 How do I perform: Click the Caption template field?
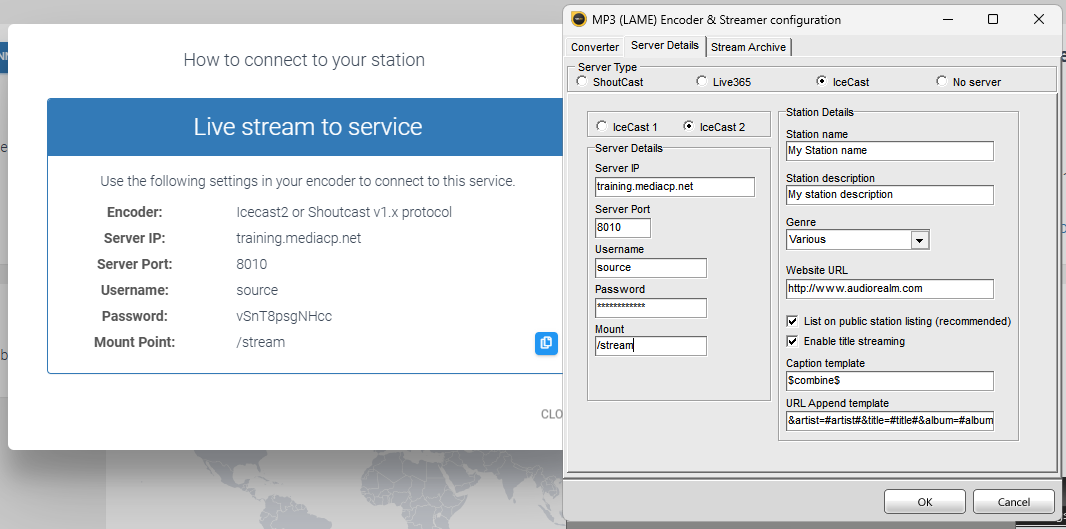coord(890,381)
